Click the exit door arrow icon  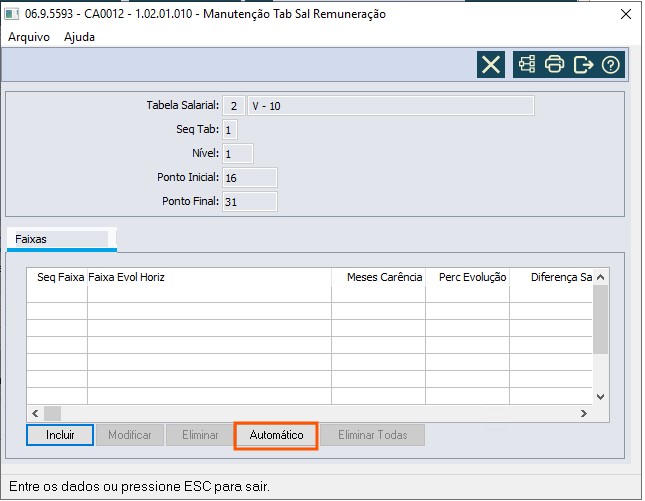point(583,65)
